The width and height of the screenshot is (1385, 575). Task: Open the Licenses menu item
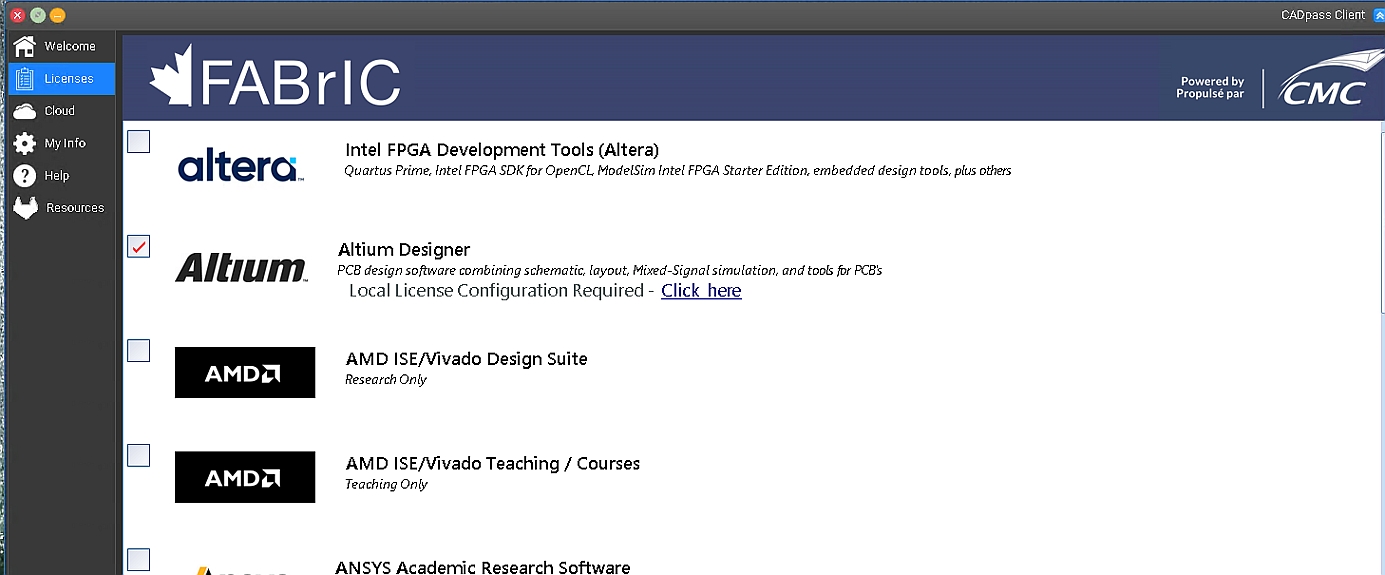point(68,79)
